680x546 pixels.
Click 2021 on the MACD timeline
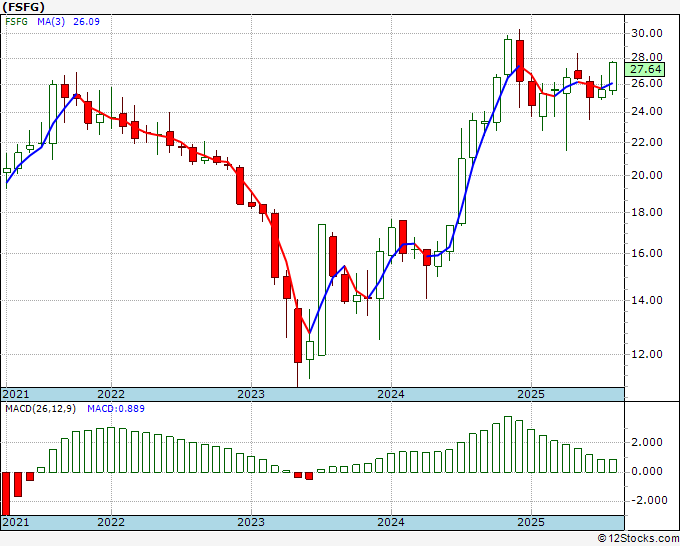16,522
